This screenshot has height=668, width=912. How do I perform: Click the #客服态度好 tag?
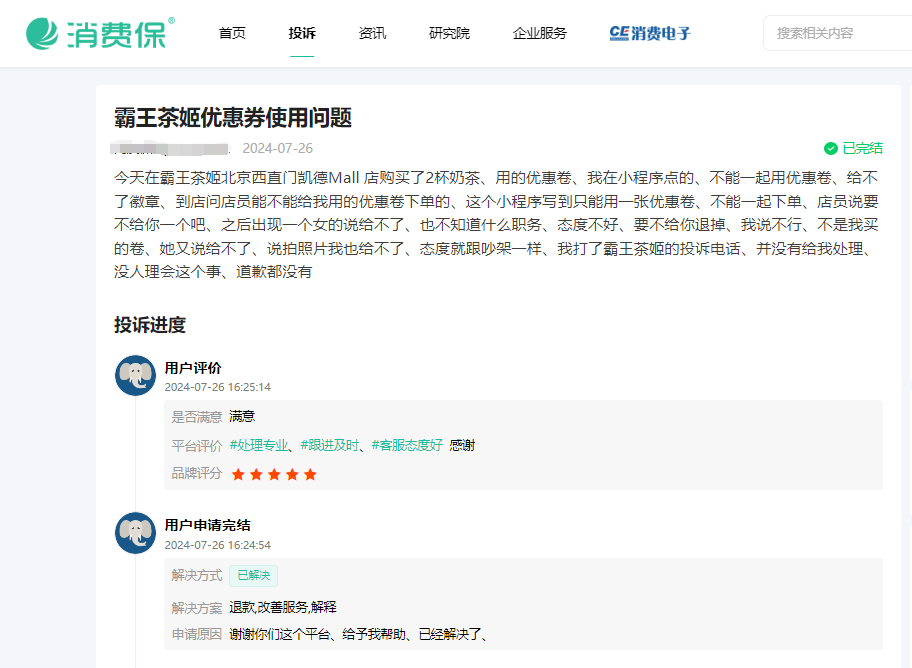point(407,446)
